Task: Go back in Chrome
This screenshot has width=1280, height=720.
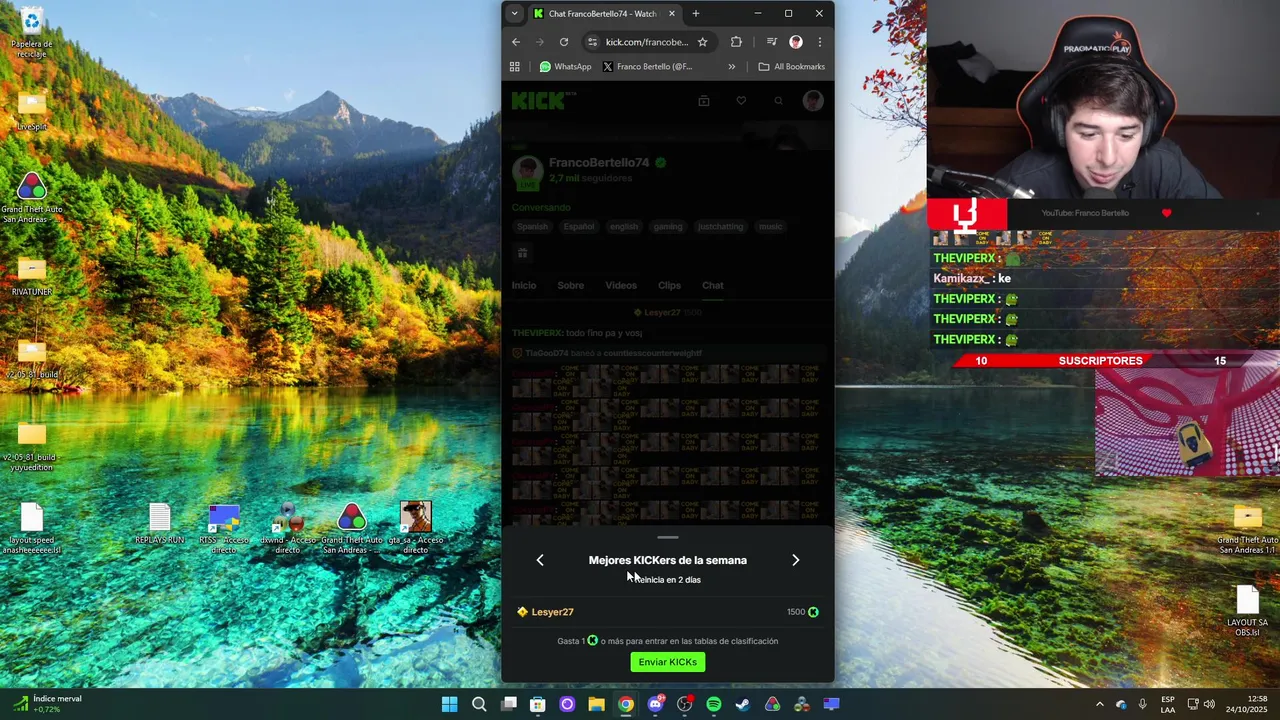Action: pos(516,42)
